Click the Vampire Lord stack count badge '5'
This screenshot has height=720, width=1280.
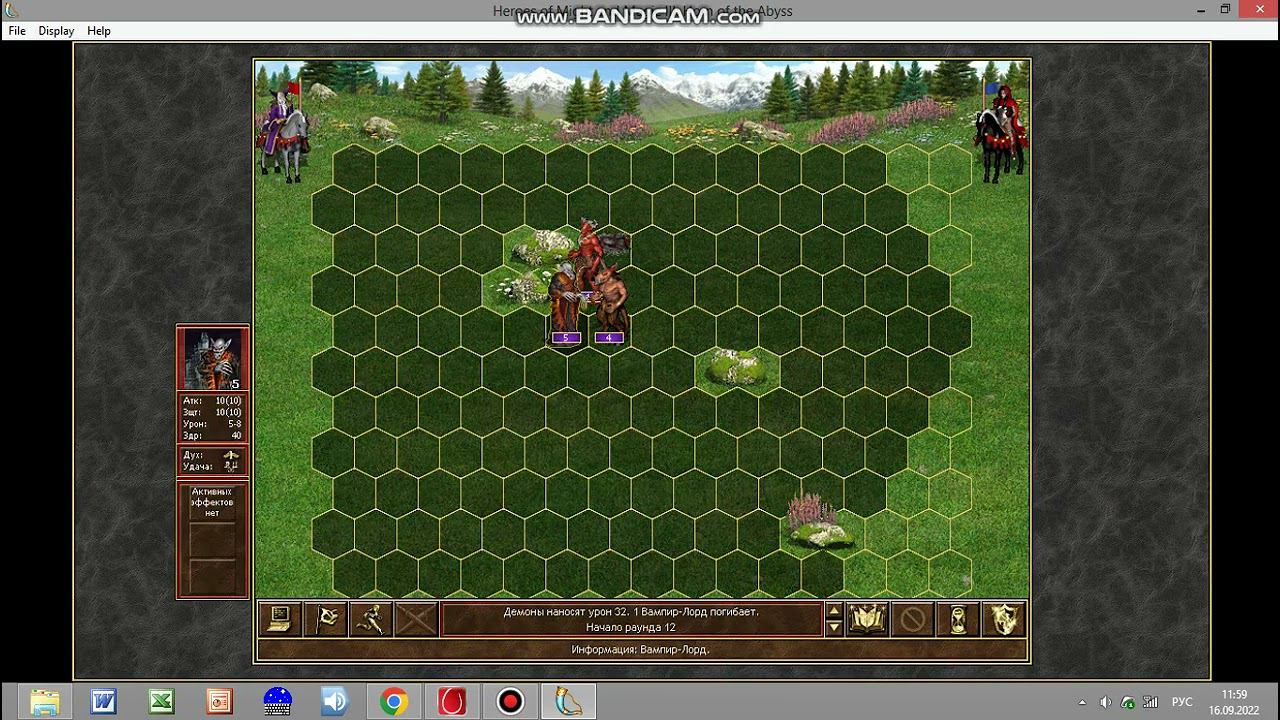566,338
